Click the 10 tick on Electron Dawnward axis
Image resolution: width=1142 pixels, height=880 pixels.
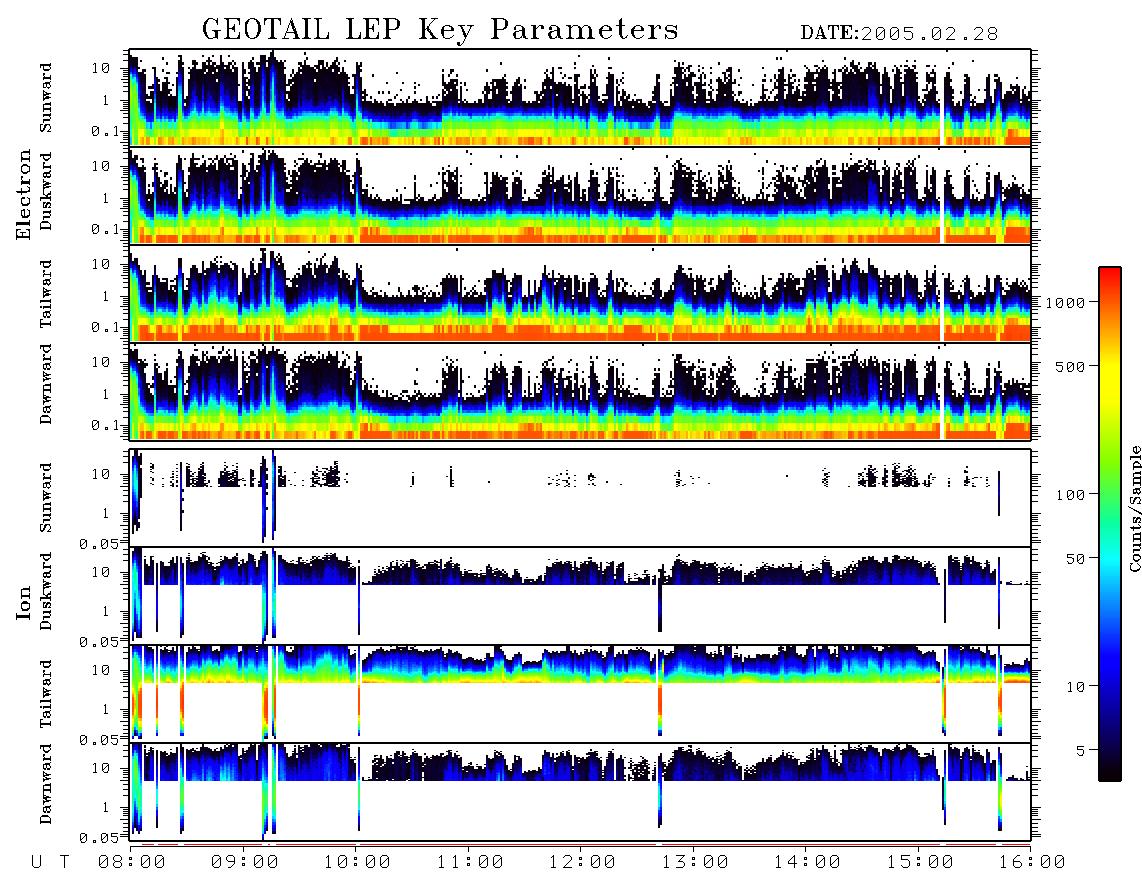101,362
